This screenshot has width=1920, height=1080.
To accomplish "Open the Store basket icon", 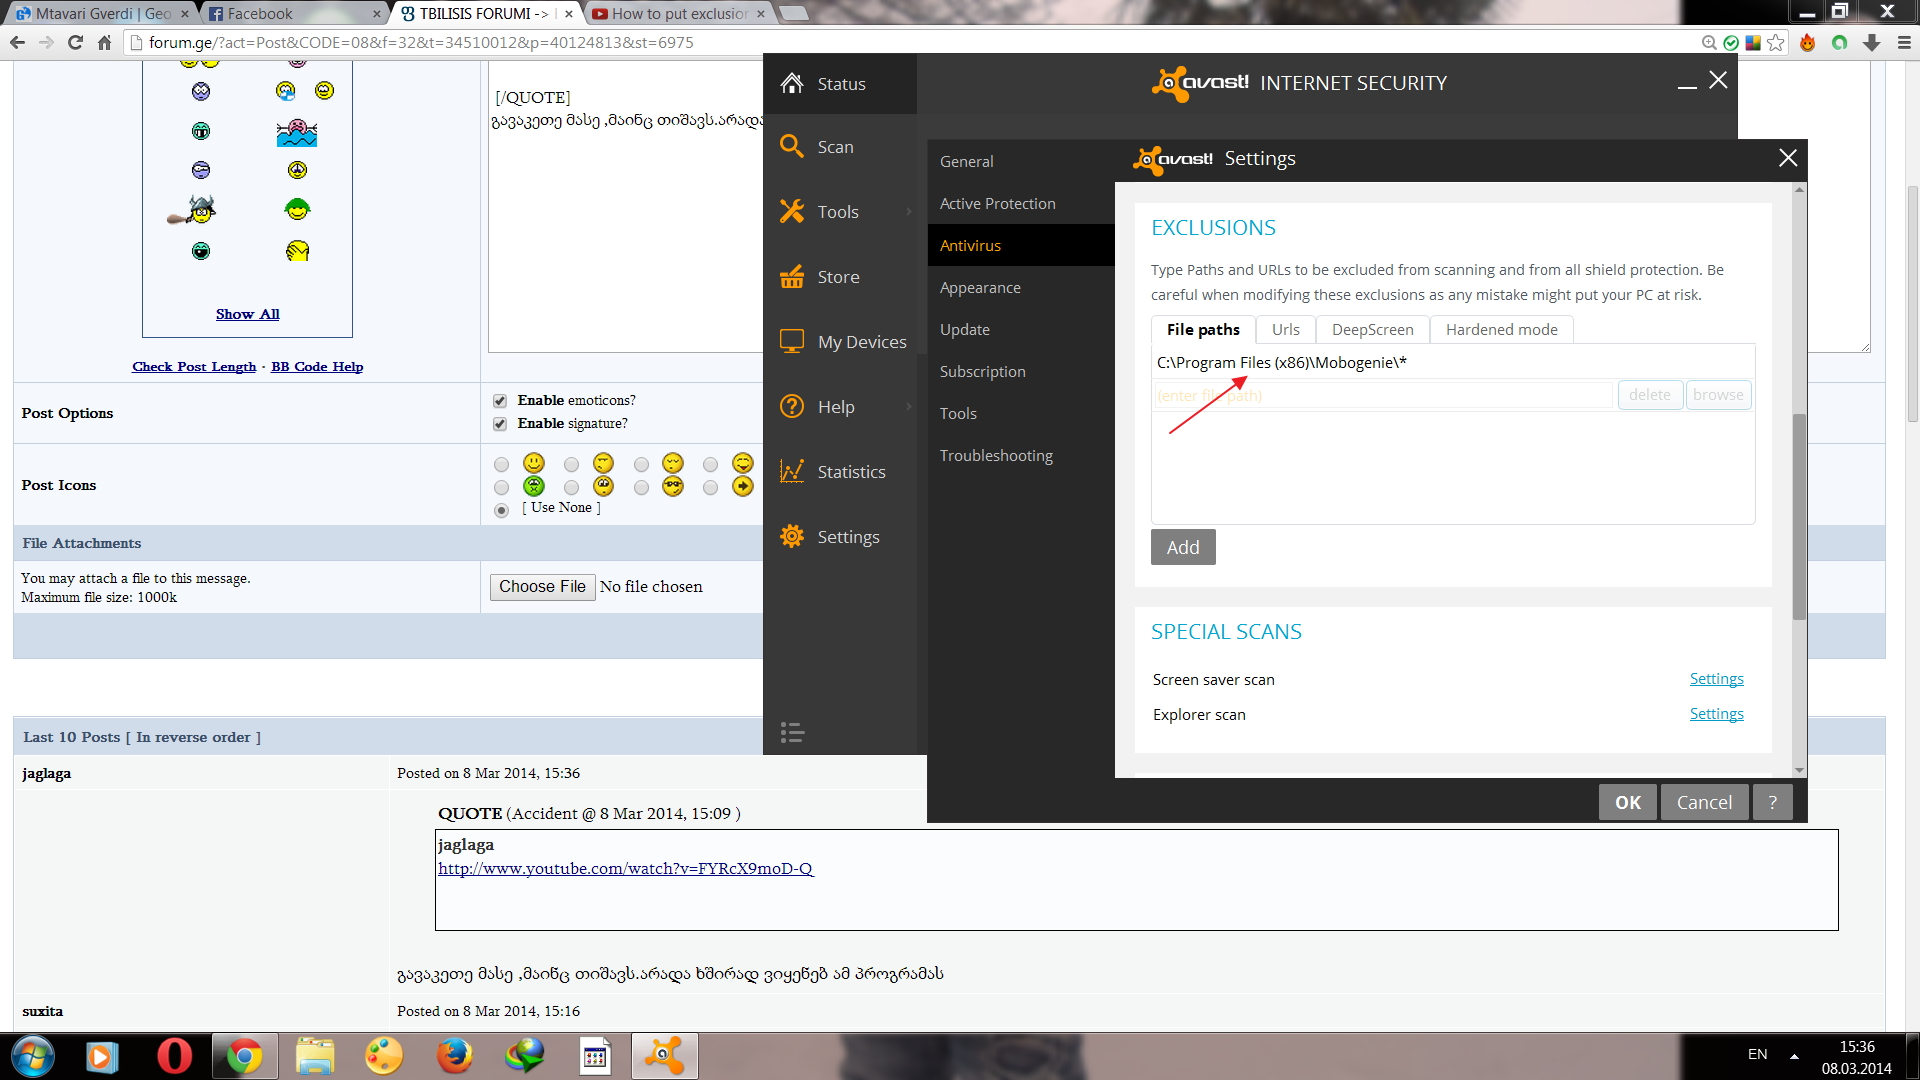I will (792, 277).
